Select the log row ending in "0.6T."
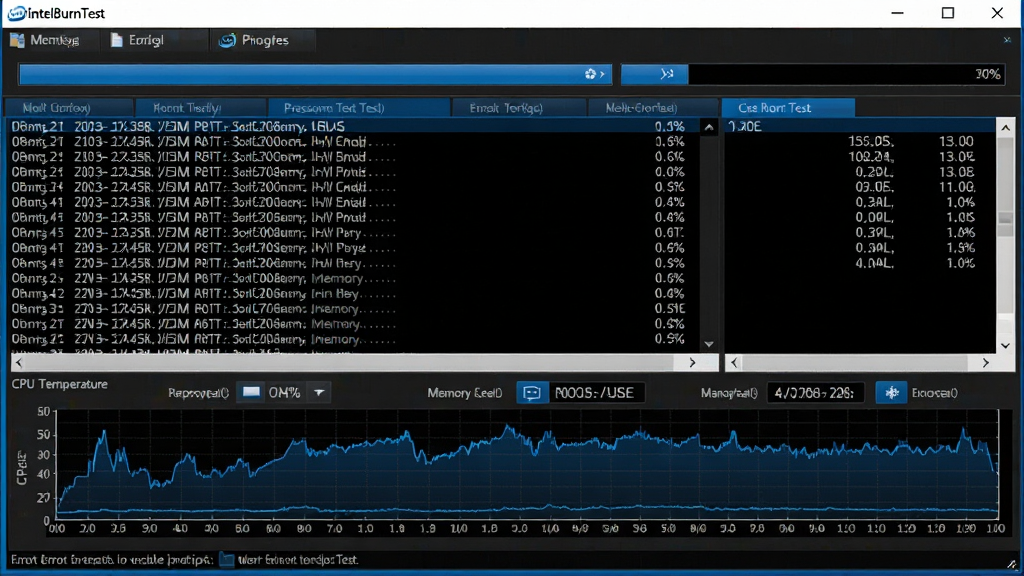Screen dimensions: 1024x576 [x=353, y=233]
